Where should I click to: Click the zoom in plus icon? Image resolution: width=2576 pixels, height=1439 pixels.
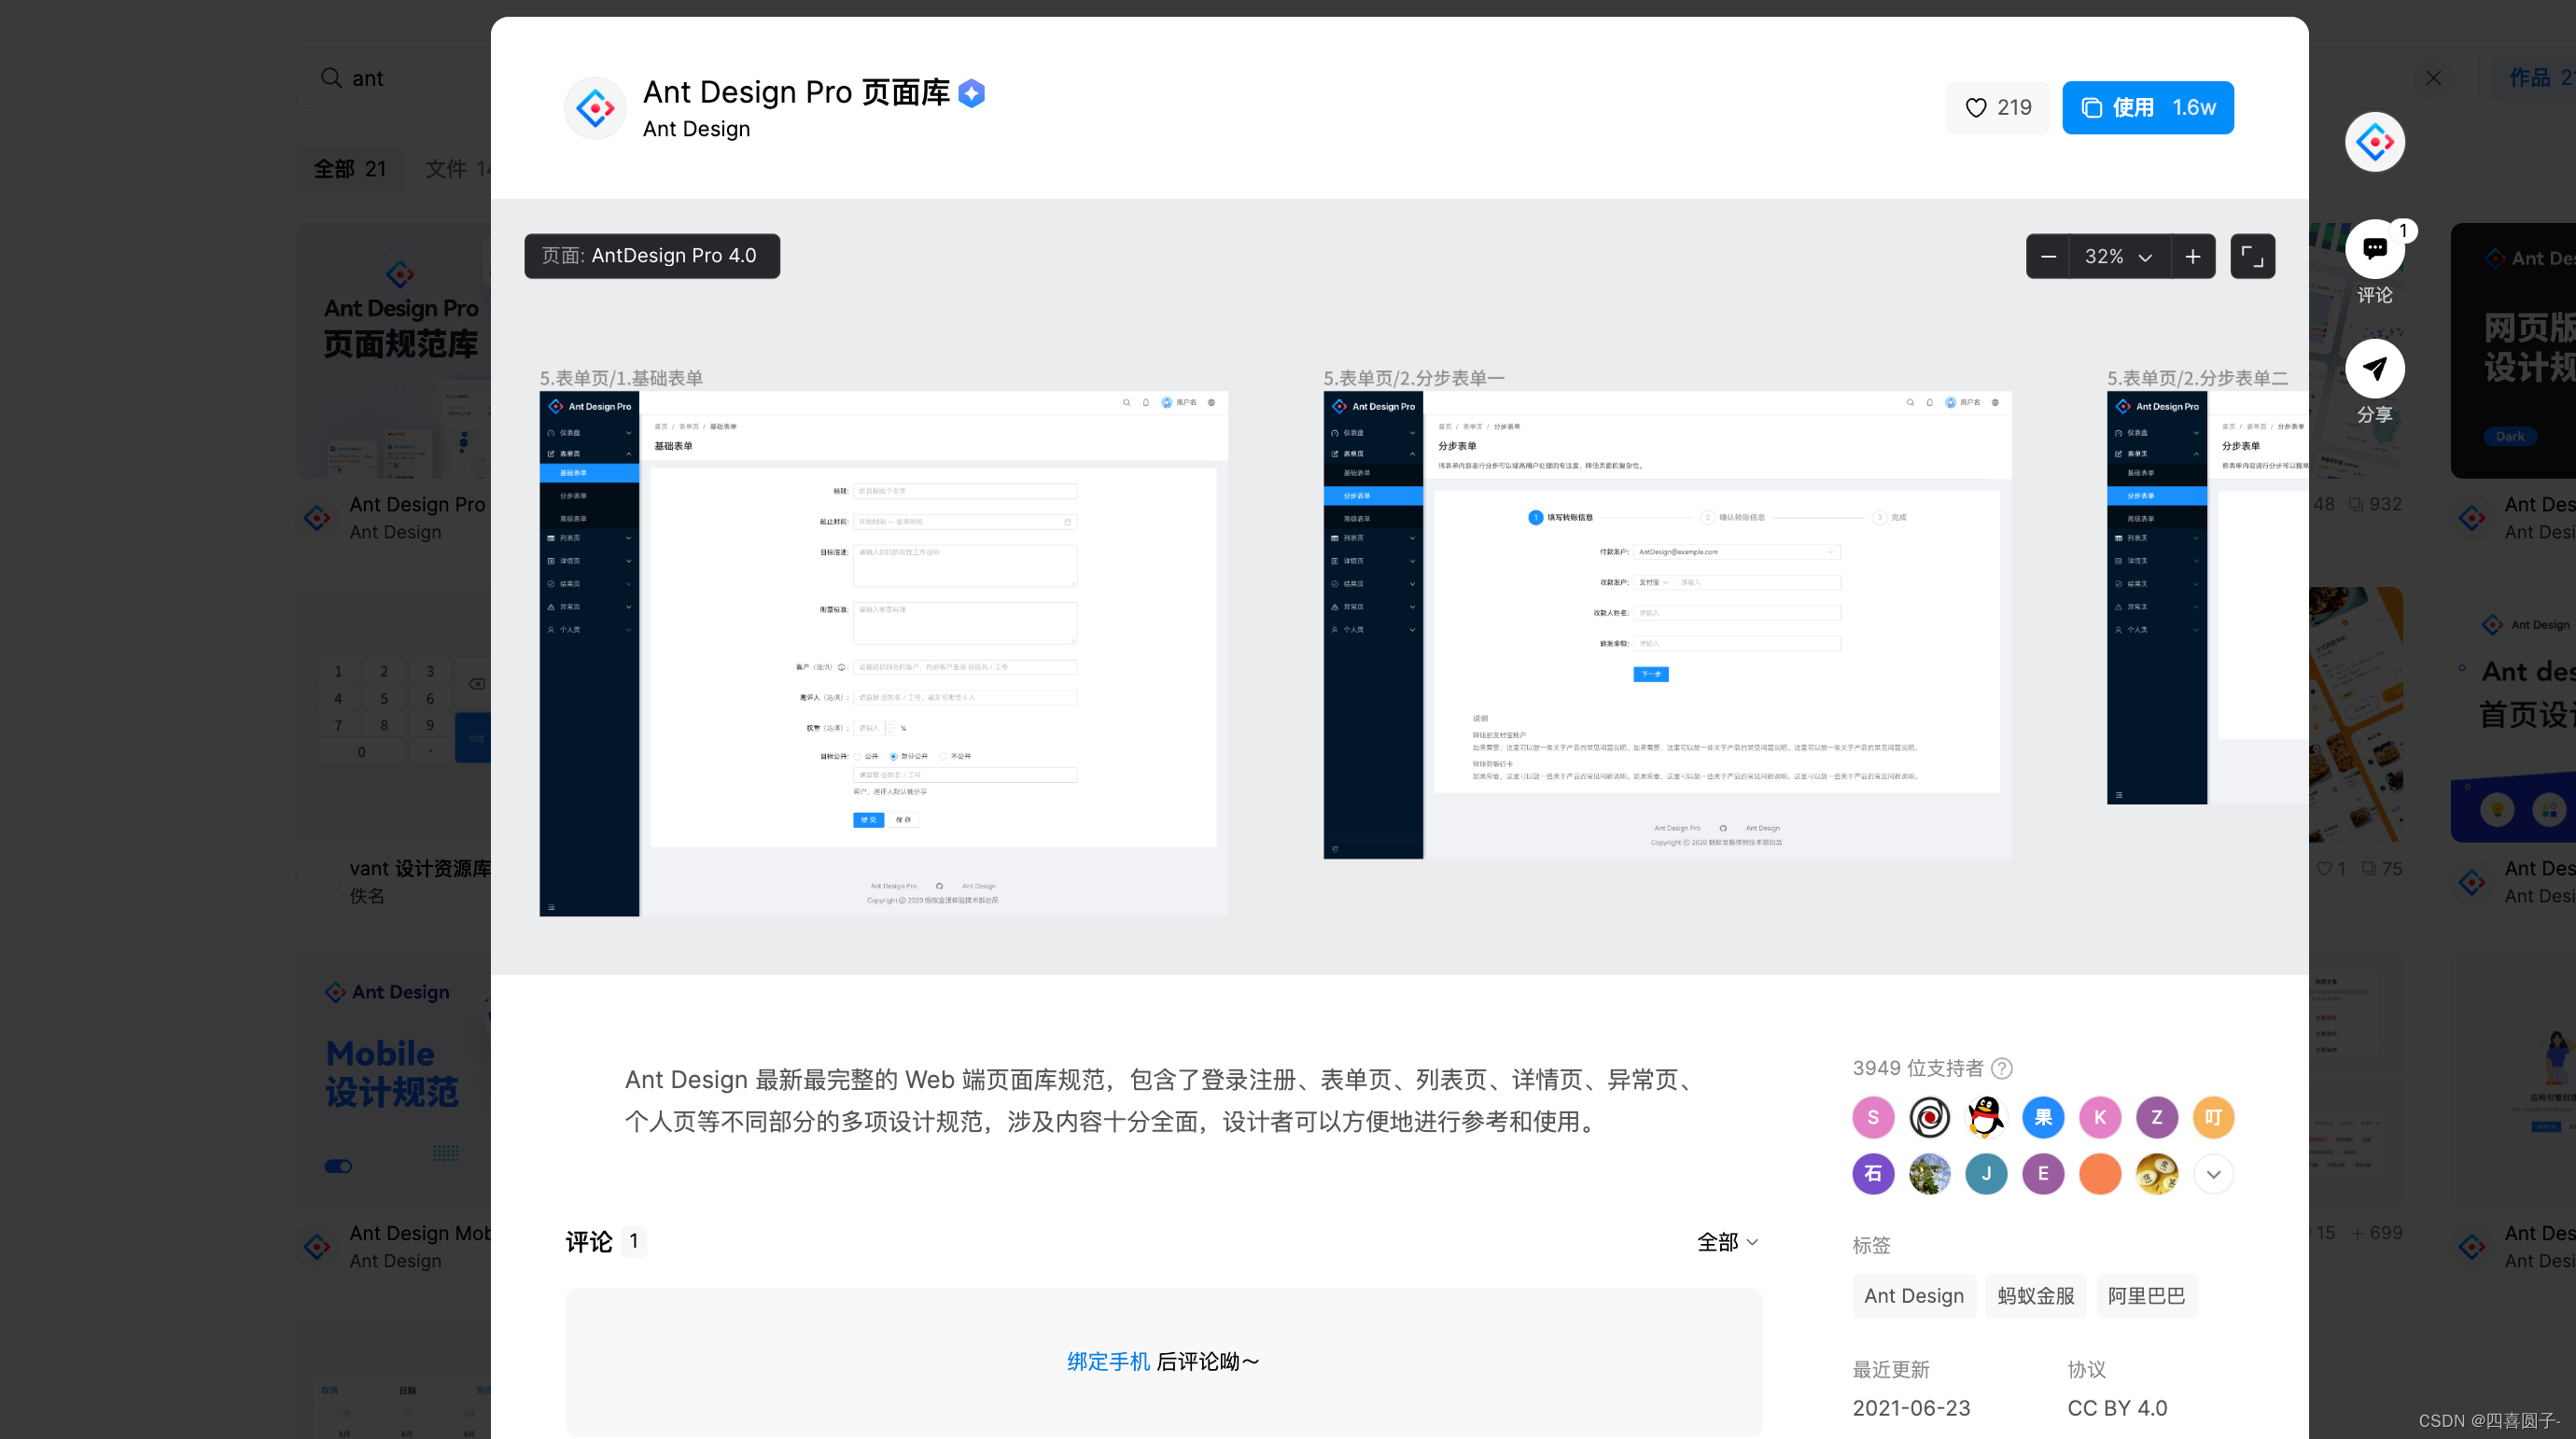point(2192,257)
